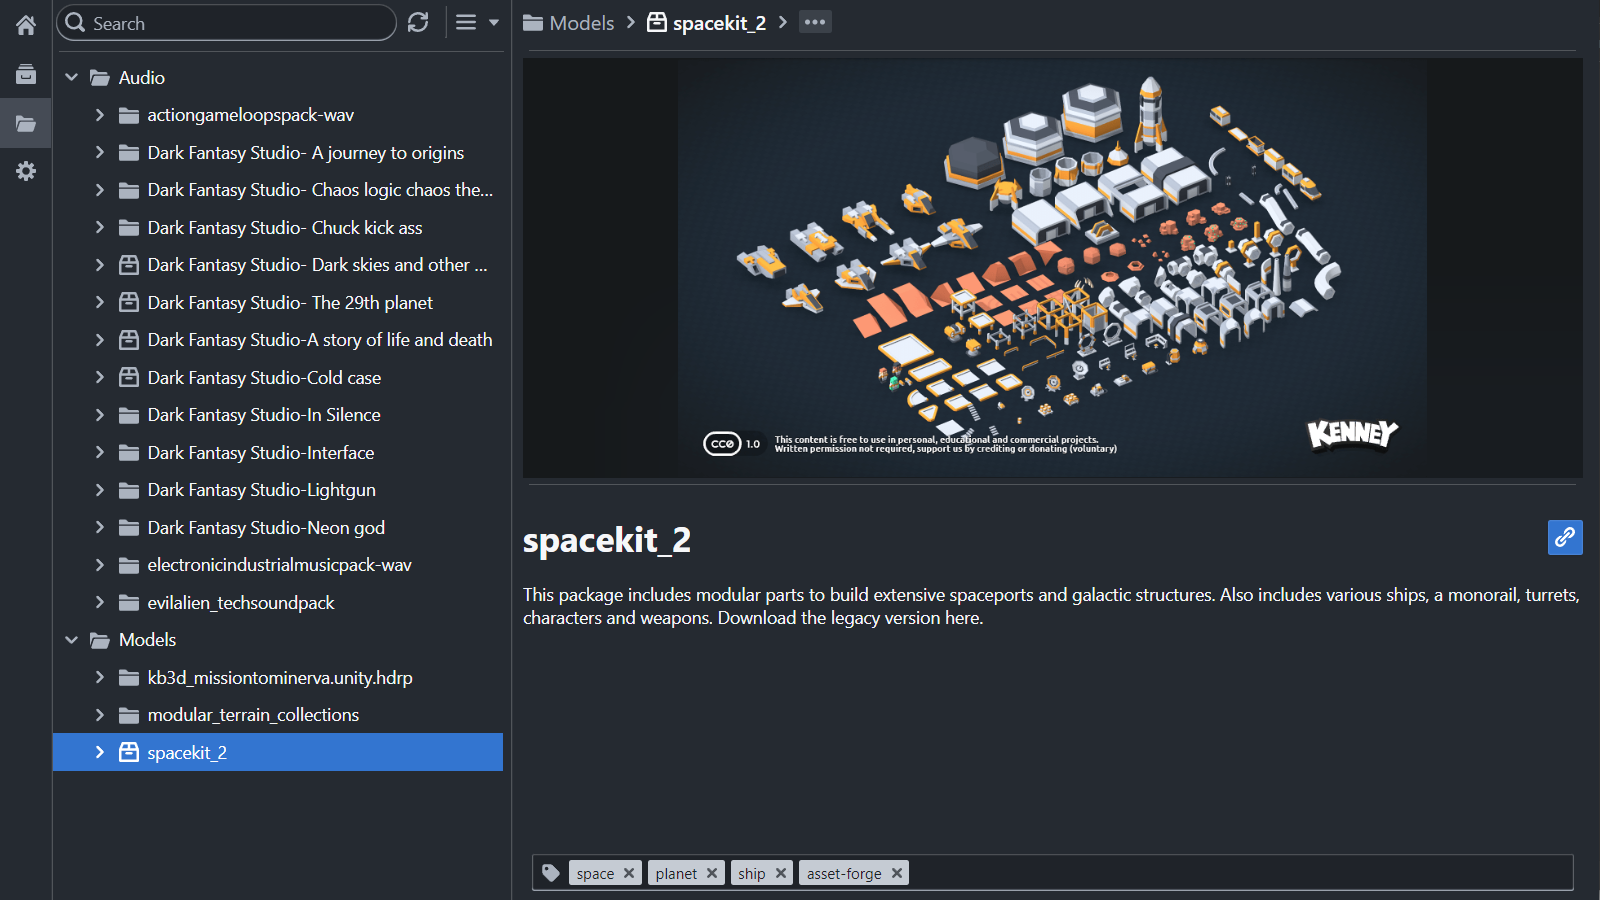1600x900 pixels.
Task: Select Dark Fantasy Studio-A story of life and death
Action: click(320, 340)
